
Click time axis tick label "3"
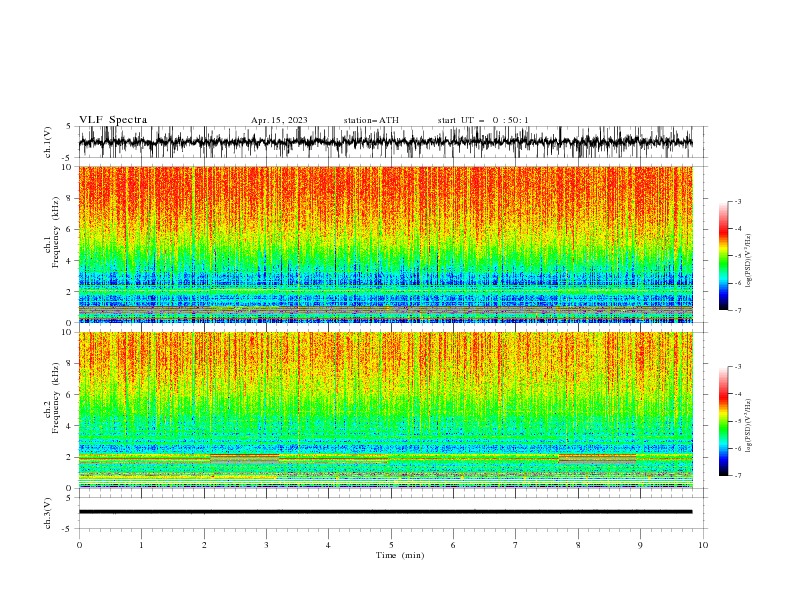point(266,545)
